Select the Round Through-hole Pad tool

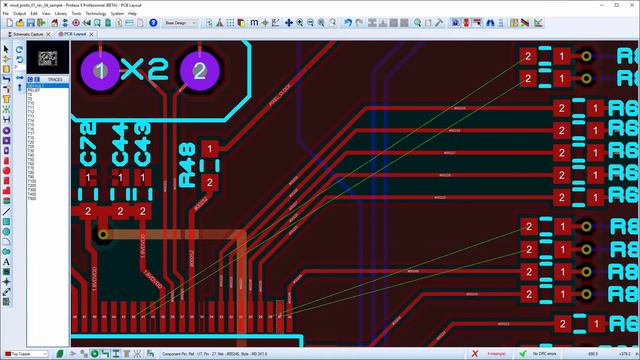click(6, 131)
